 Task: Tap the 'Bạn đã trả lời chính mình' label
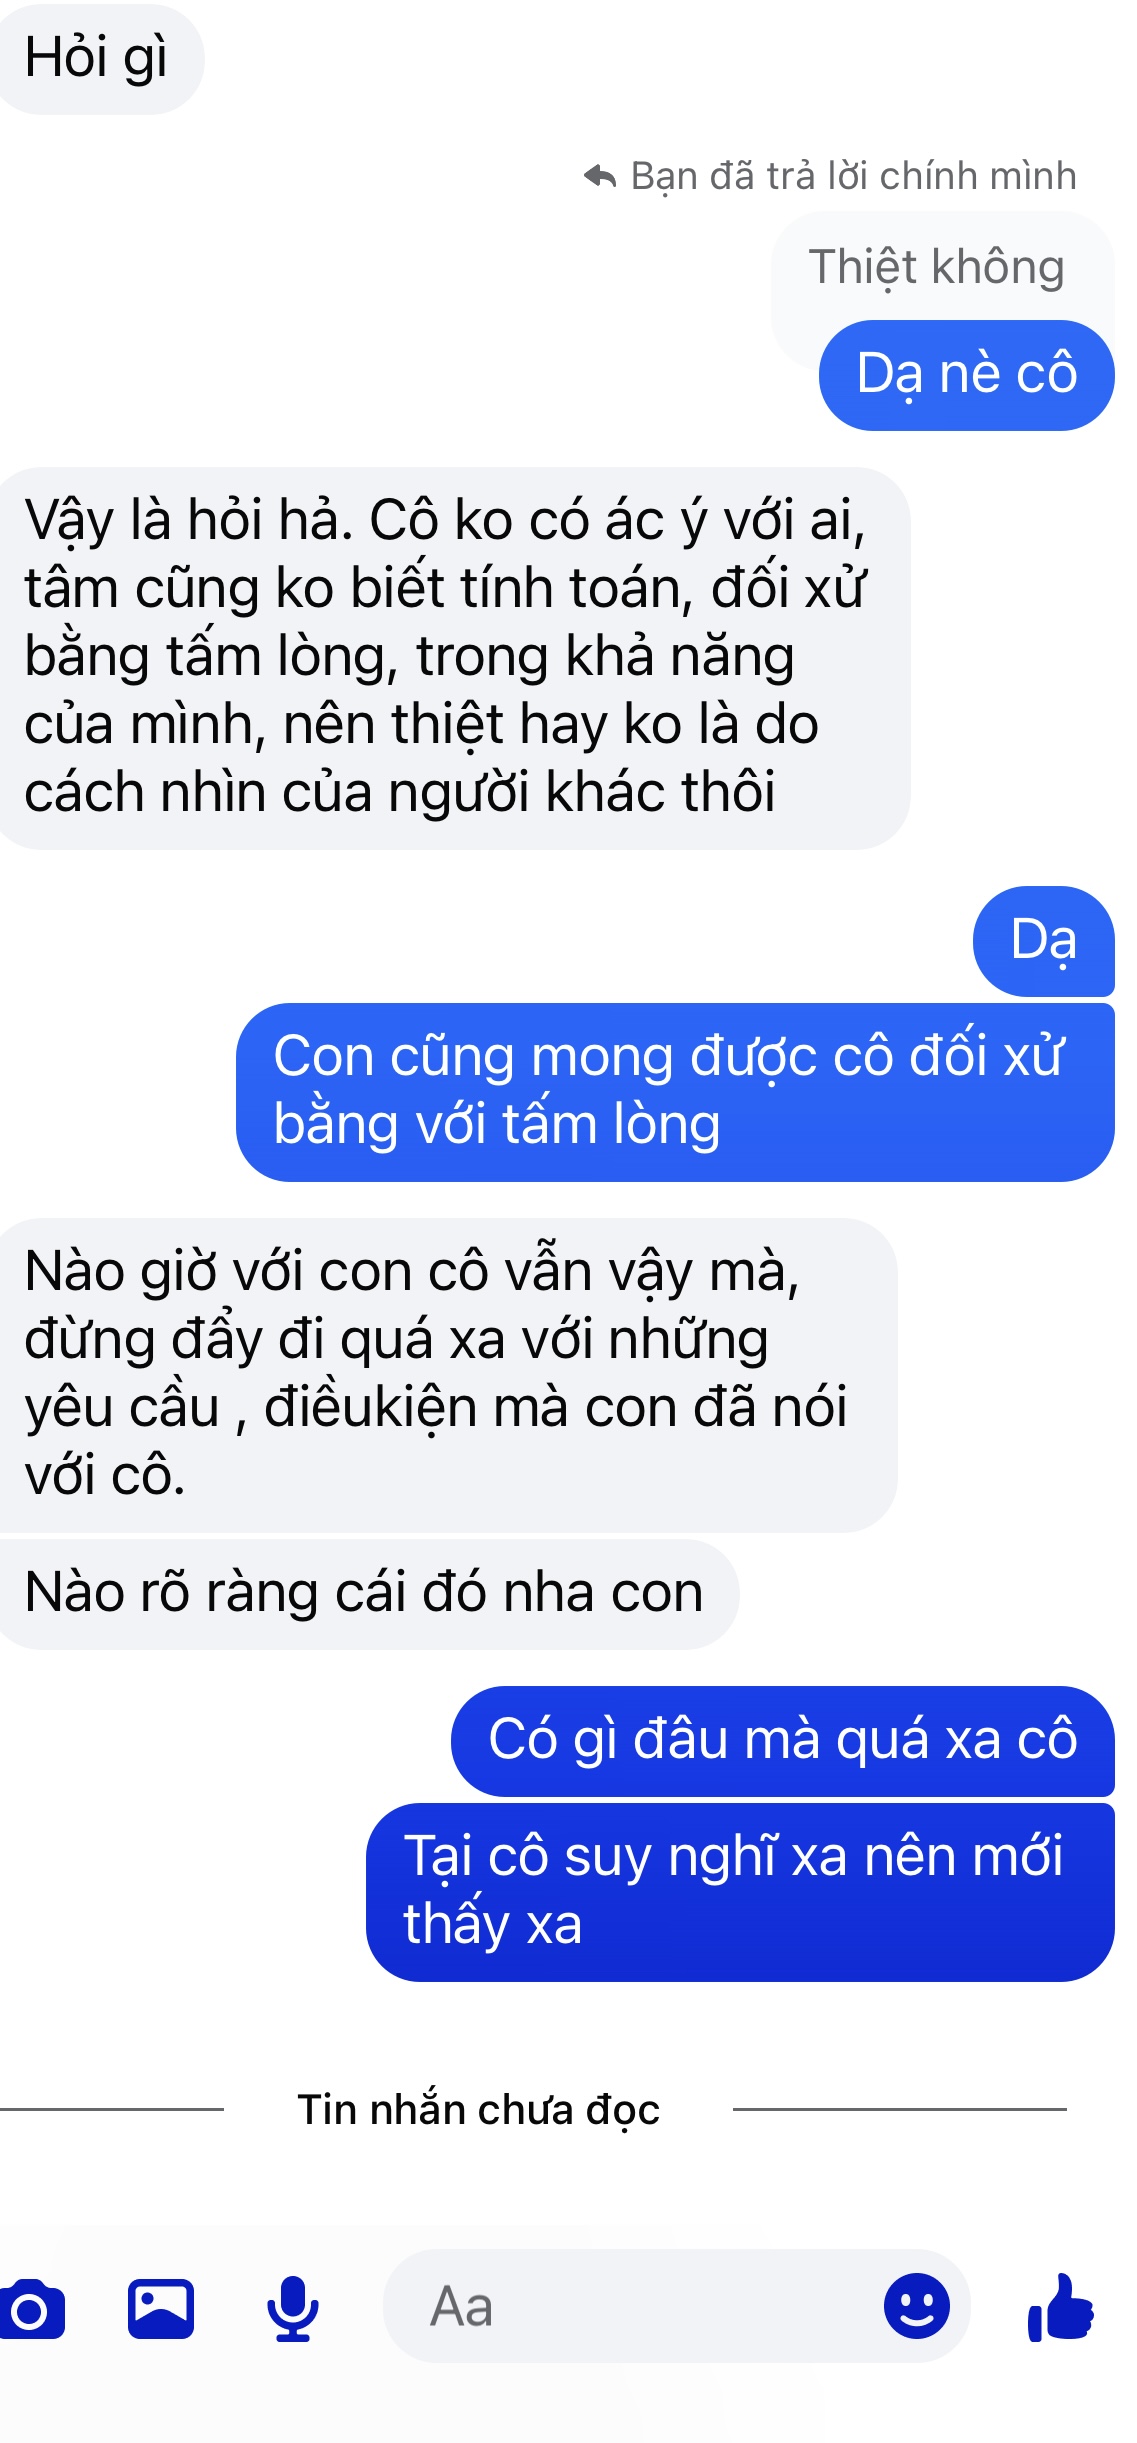coord(853,176)
